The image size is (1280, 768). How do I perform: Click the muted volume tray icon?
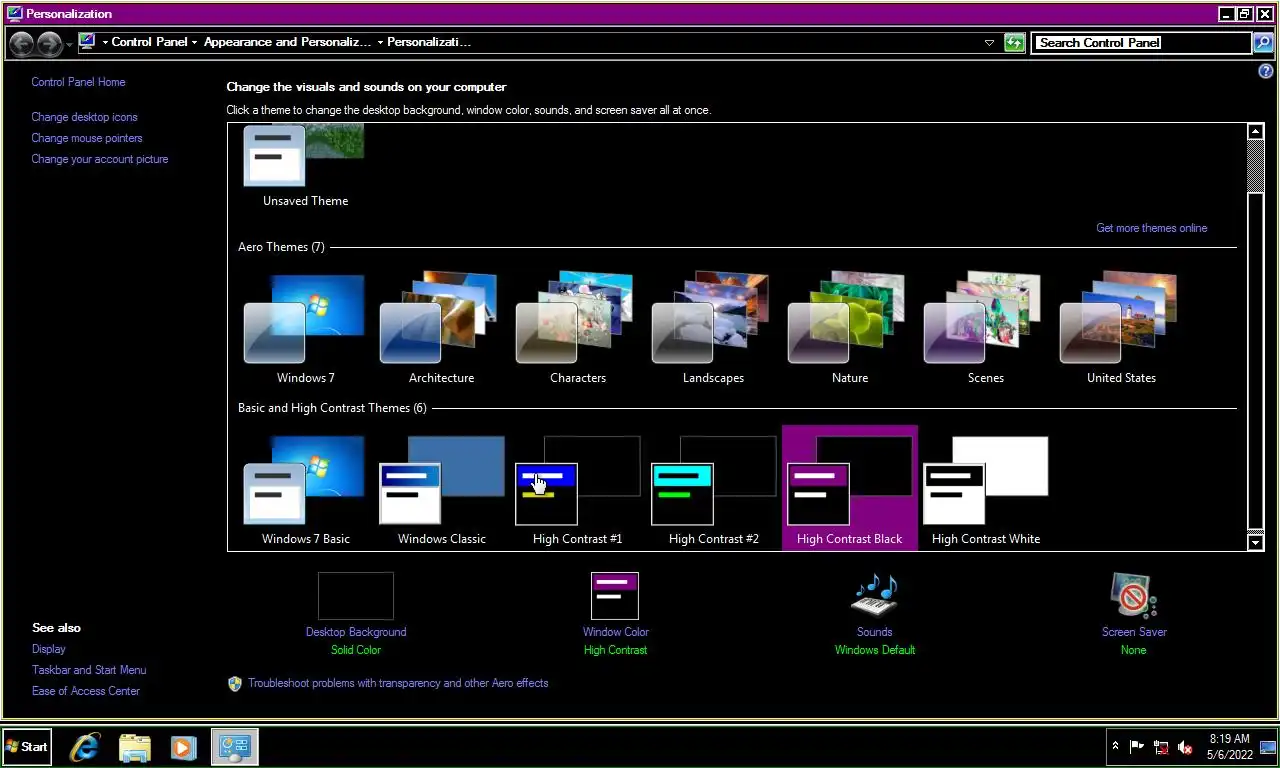[1185, 746]
